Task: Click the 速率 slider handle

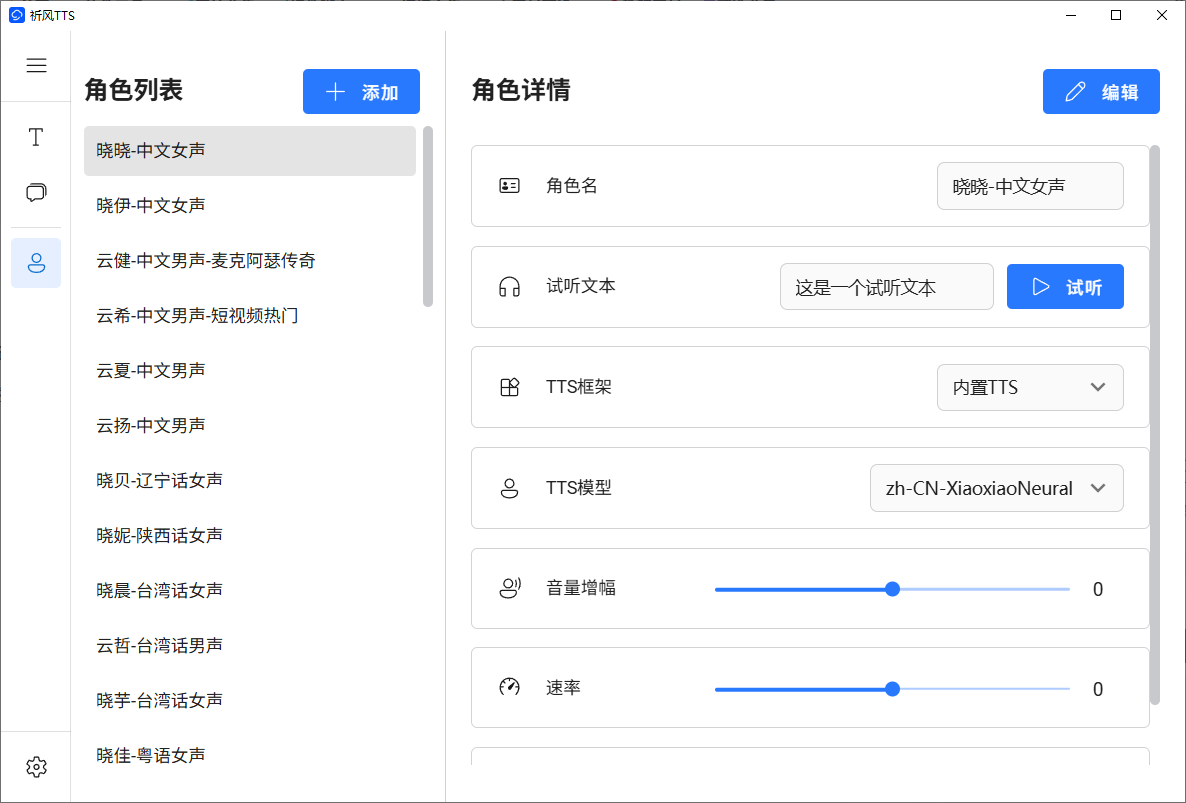Action: 891,688
